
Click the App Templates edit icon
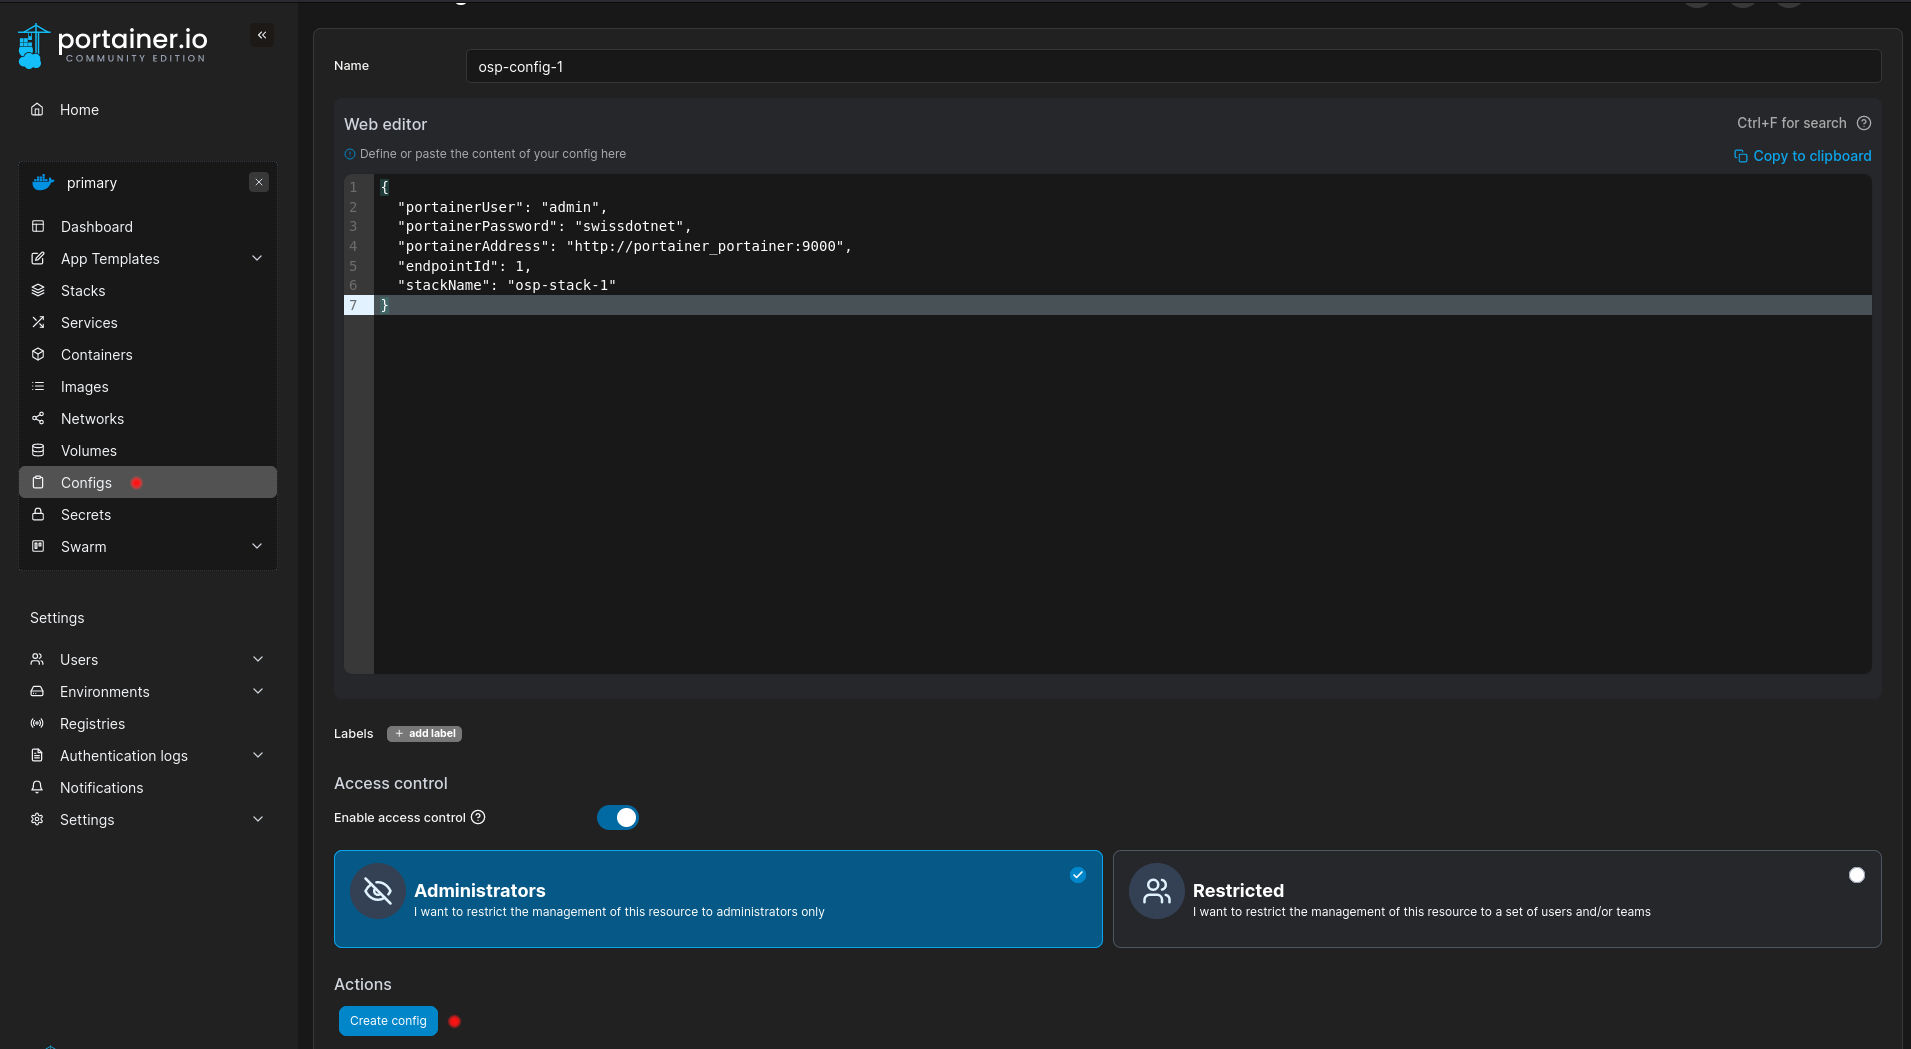38,258
